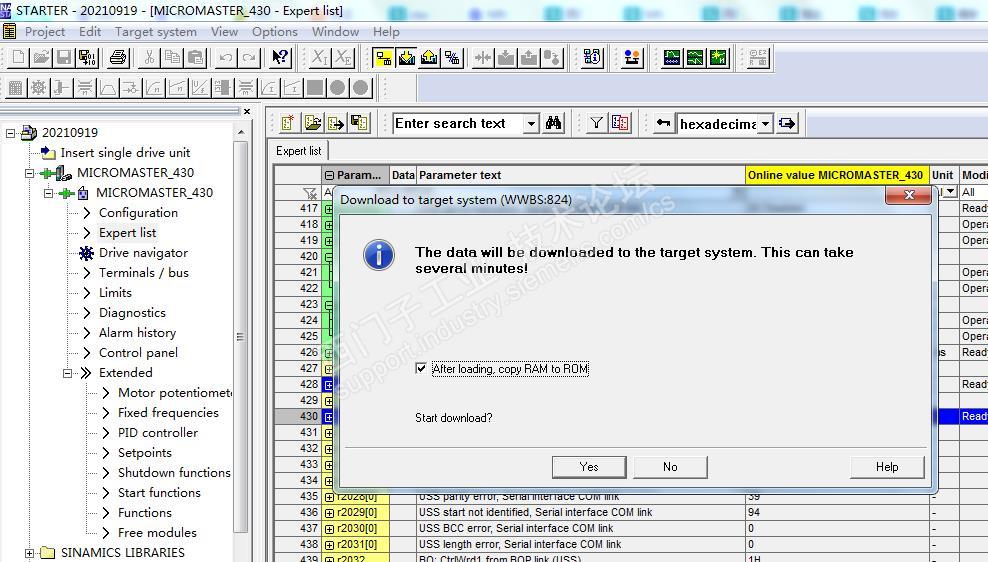Expand parameter row 436 r2029[0]
Screen dimensions: 988x562
[329, 513]
